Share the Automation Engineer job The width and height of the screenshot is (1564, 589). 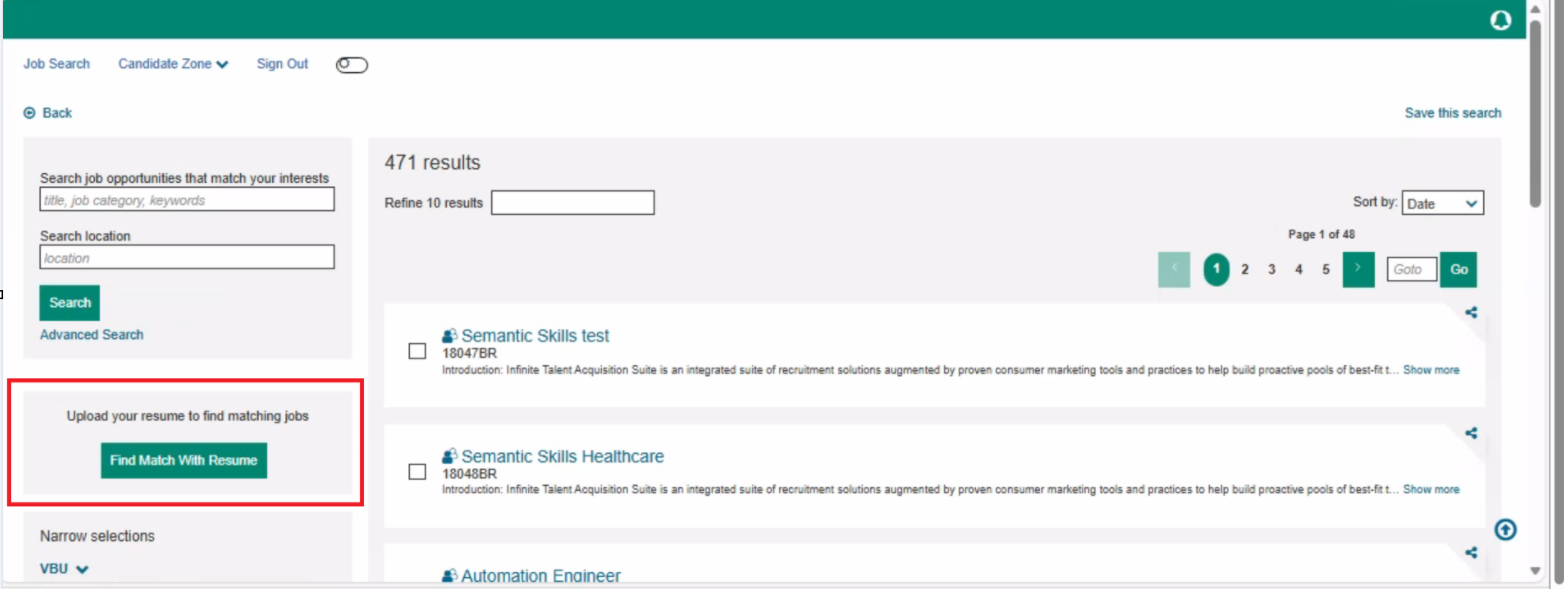click(x=1471, y=552)
